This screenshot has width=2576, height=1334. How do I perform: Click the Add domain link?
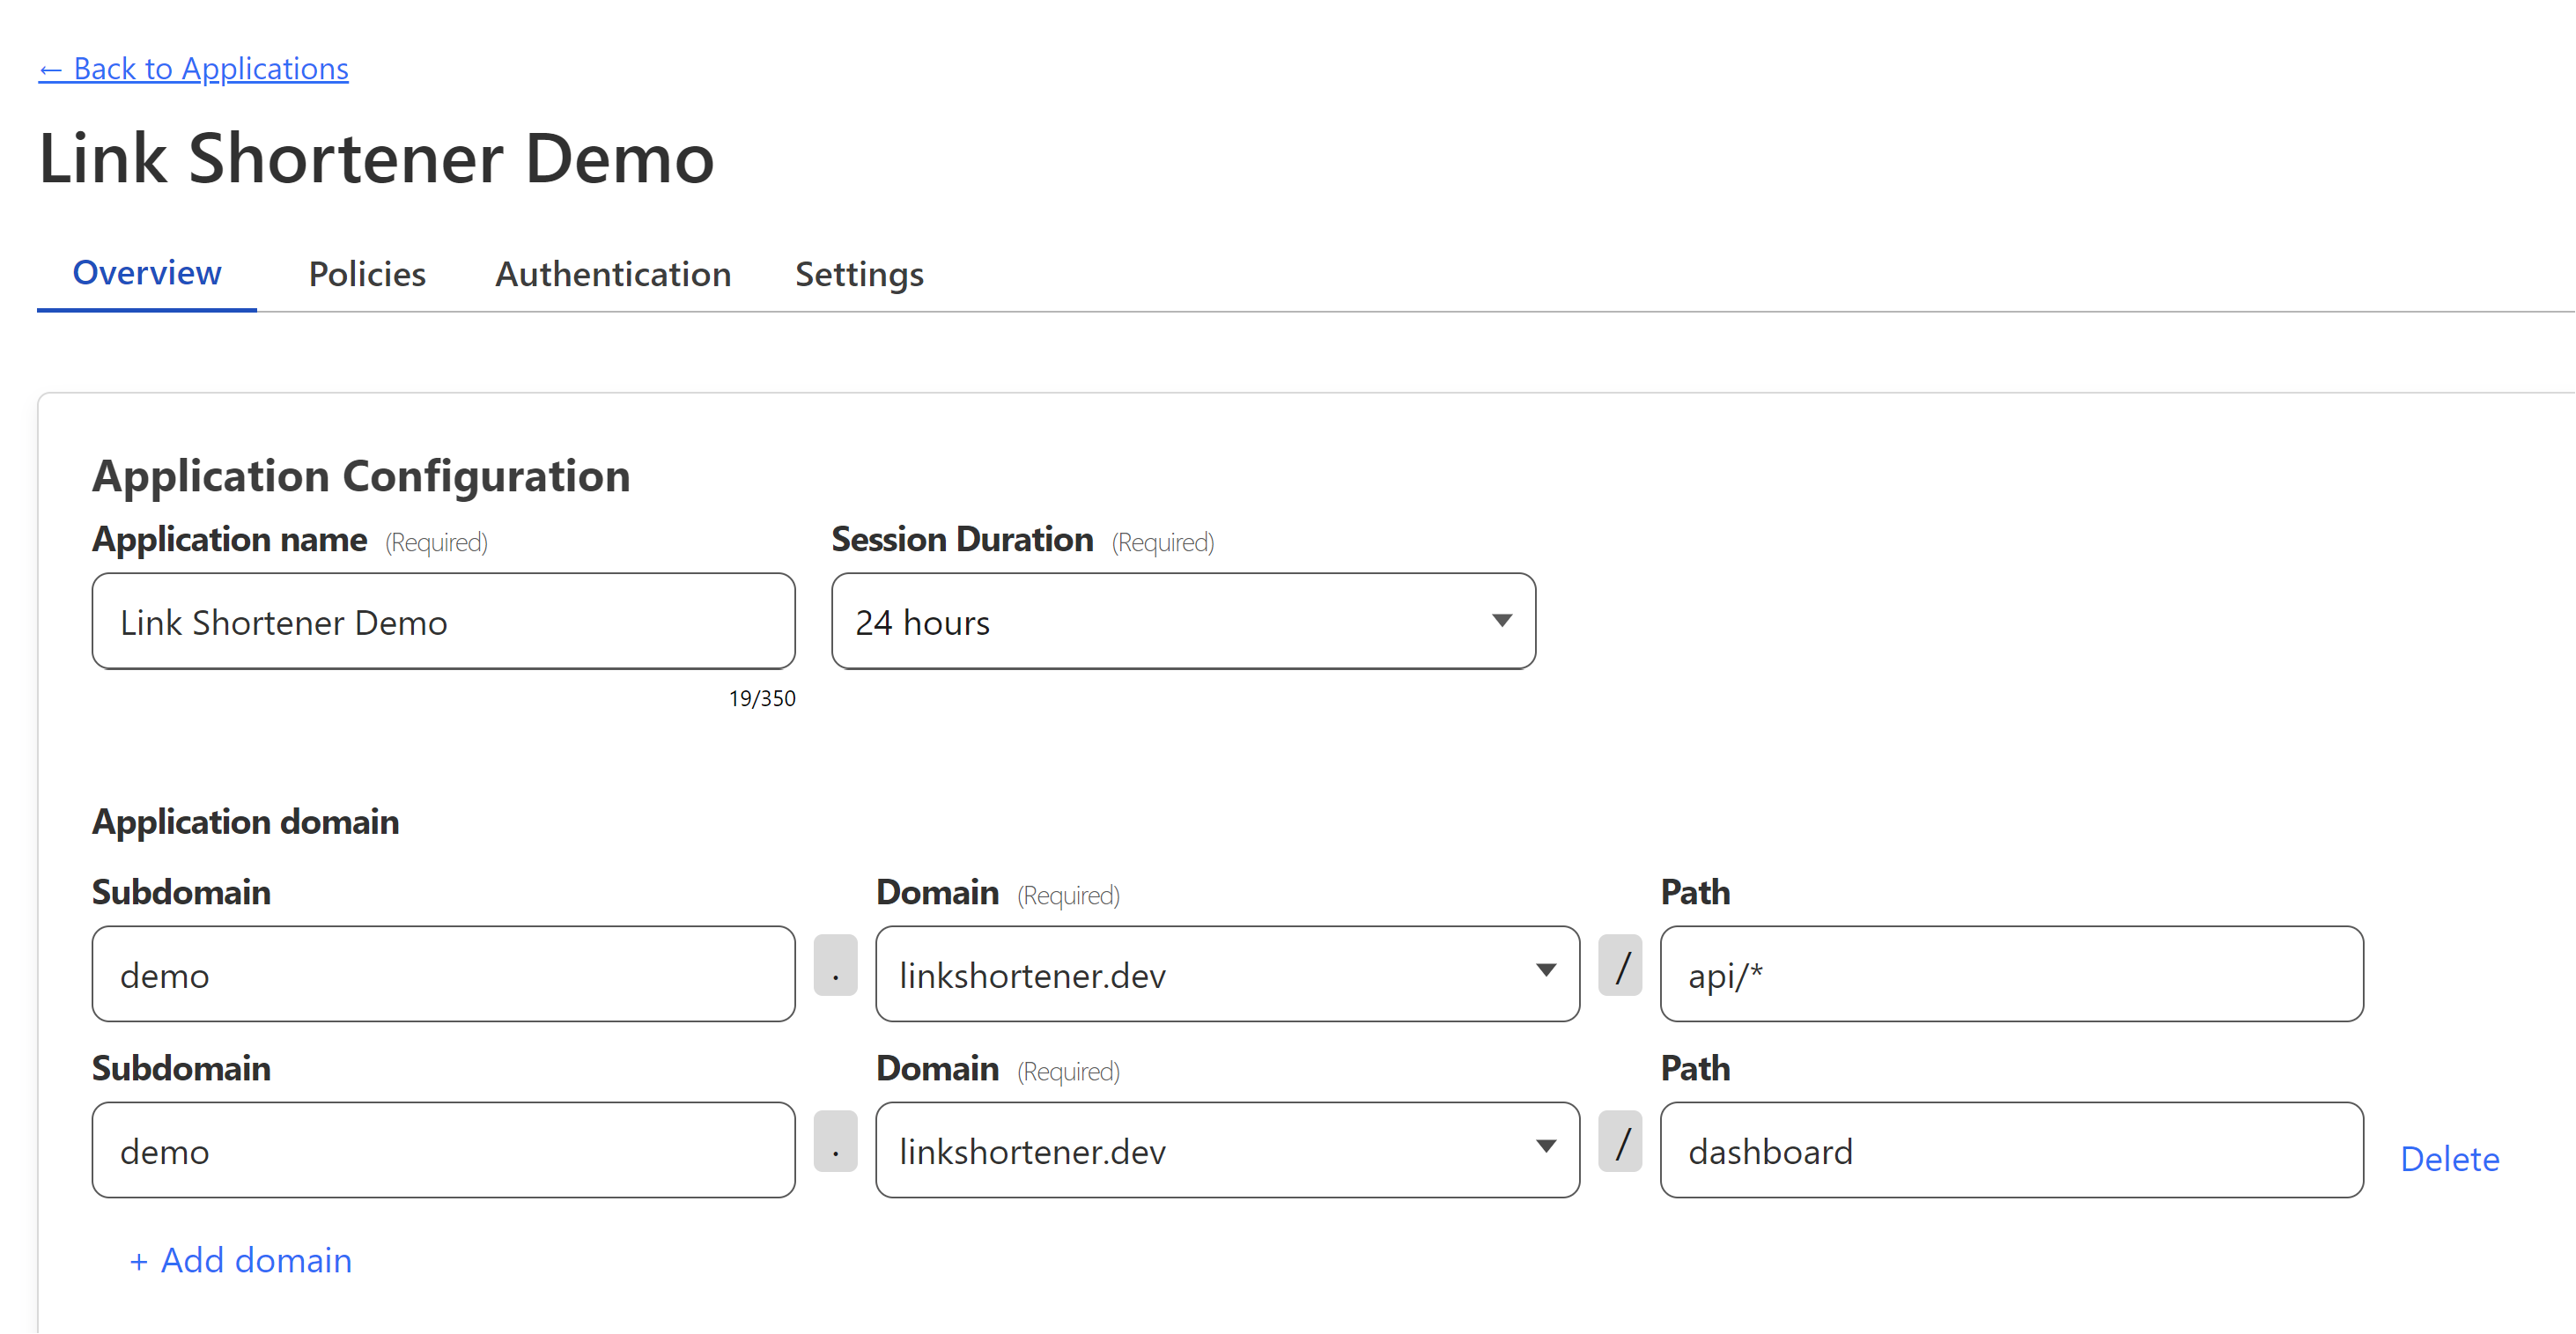(x=240, y=1260)
